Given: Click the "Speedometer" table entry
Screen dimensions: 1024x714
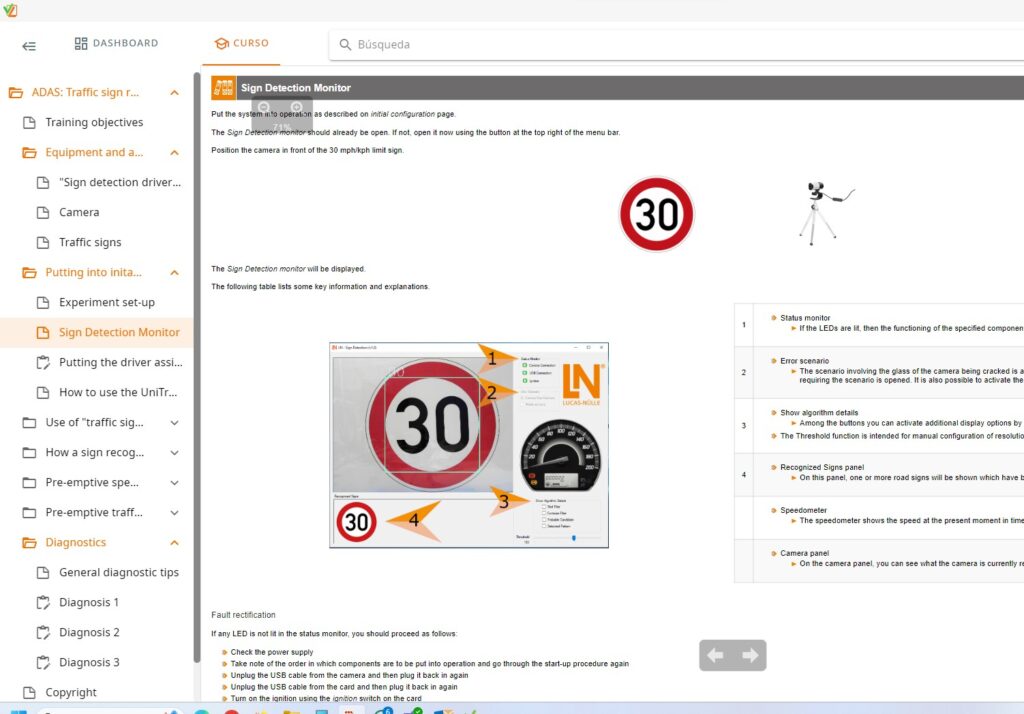Looking at the screenshot, I should (x=803, y=511).
